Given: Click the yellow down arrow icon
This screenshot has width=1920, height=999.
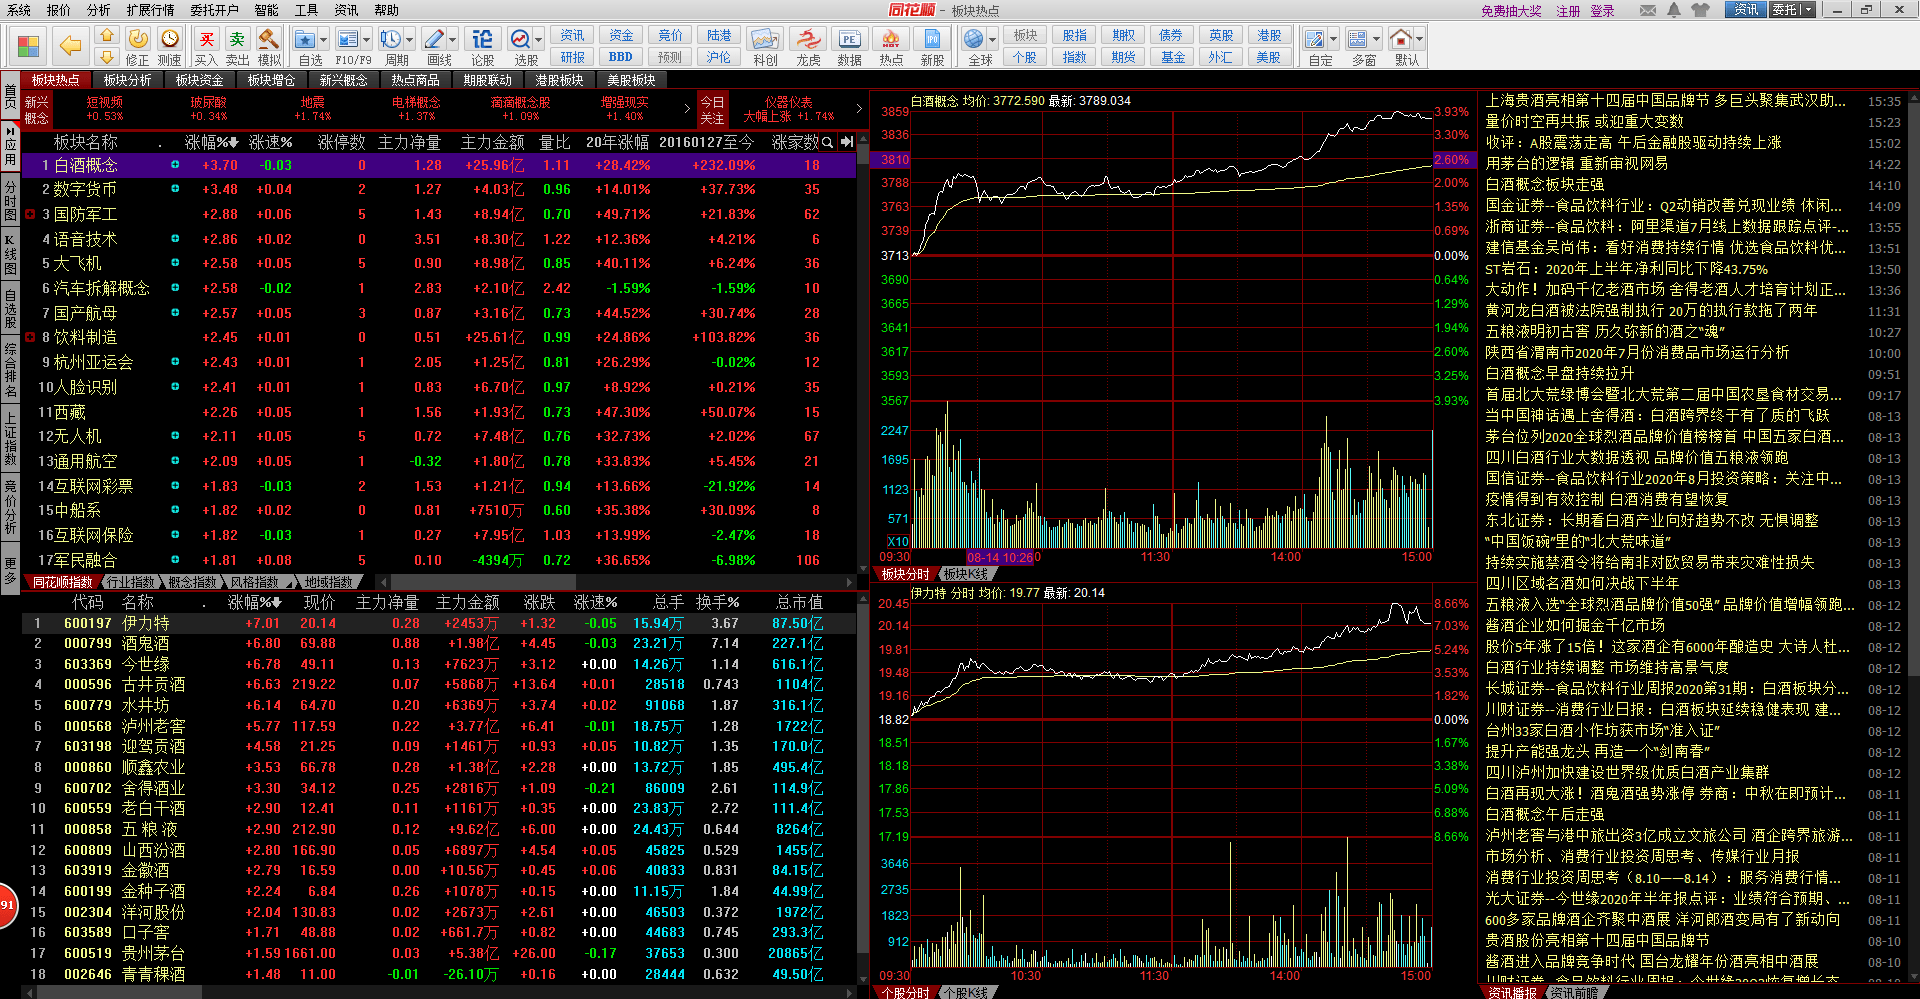Looking at the screenshot, I should [x=107, y=58].
